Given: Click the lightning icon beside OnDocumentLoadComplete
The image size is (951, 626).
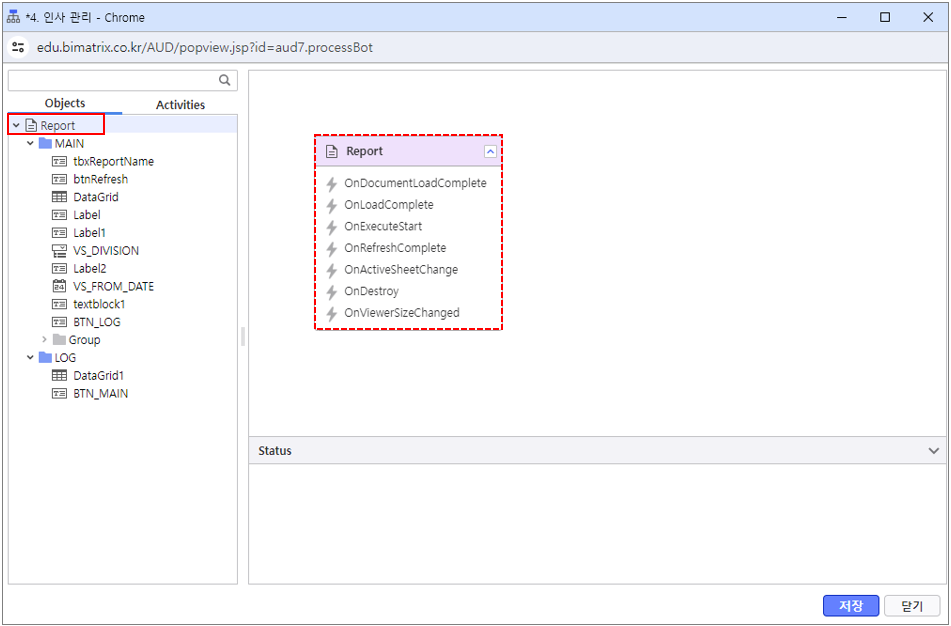Looking at the screenshot, I should pos(332,184).
